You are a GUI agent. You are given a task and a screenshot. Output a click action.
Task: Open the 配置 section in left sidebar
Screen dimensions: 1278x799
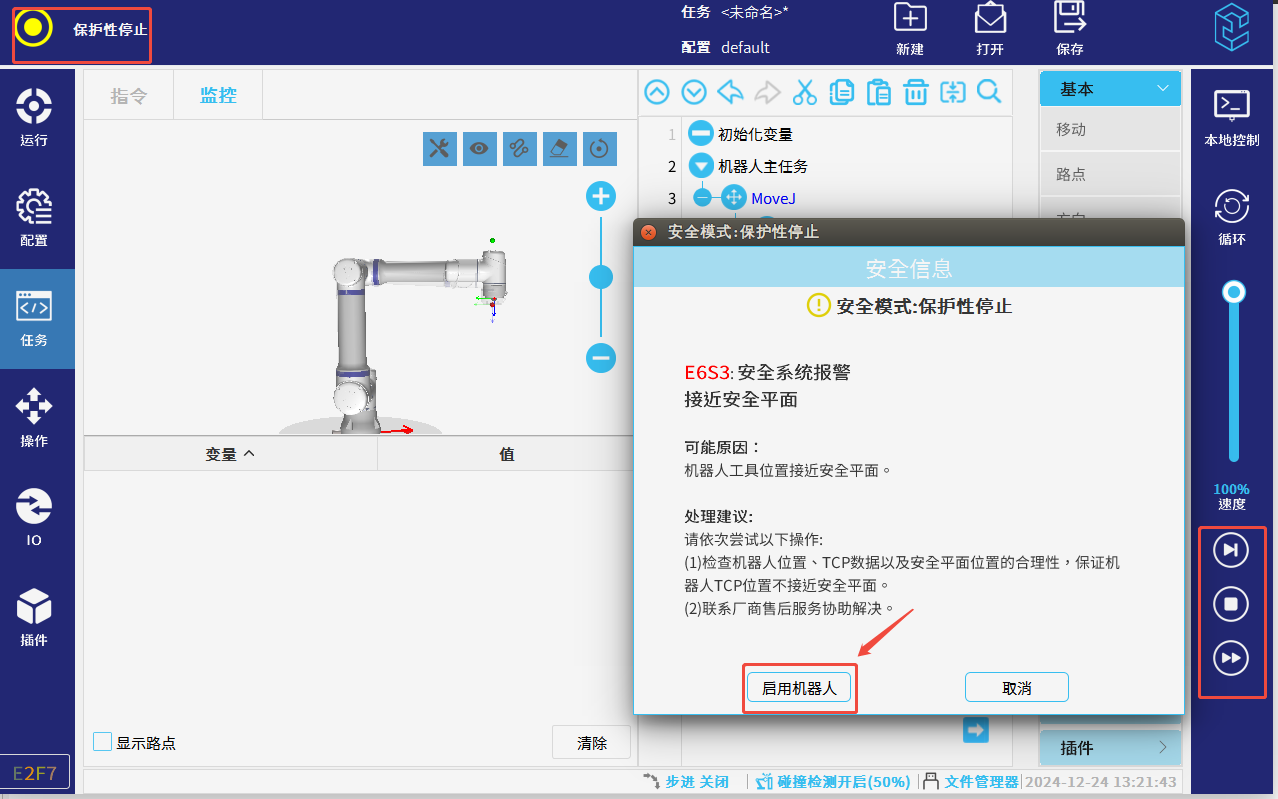[x=34, y=217]
